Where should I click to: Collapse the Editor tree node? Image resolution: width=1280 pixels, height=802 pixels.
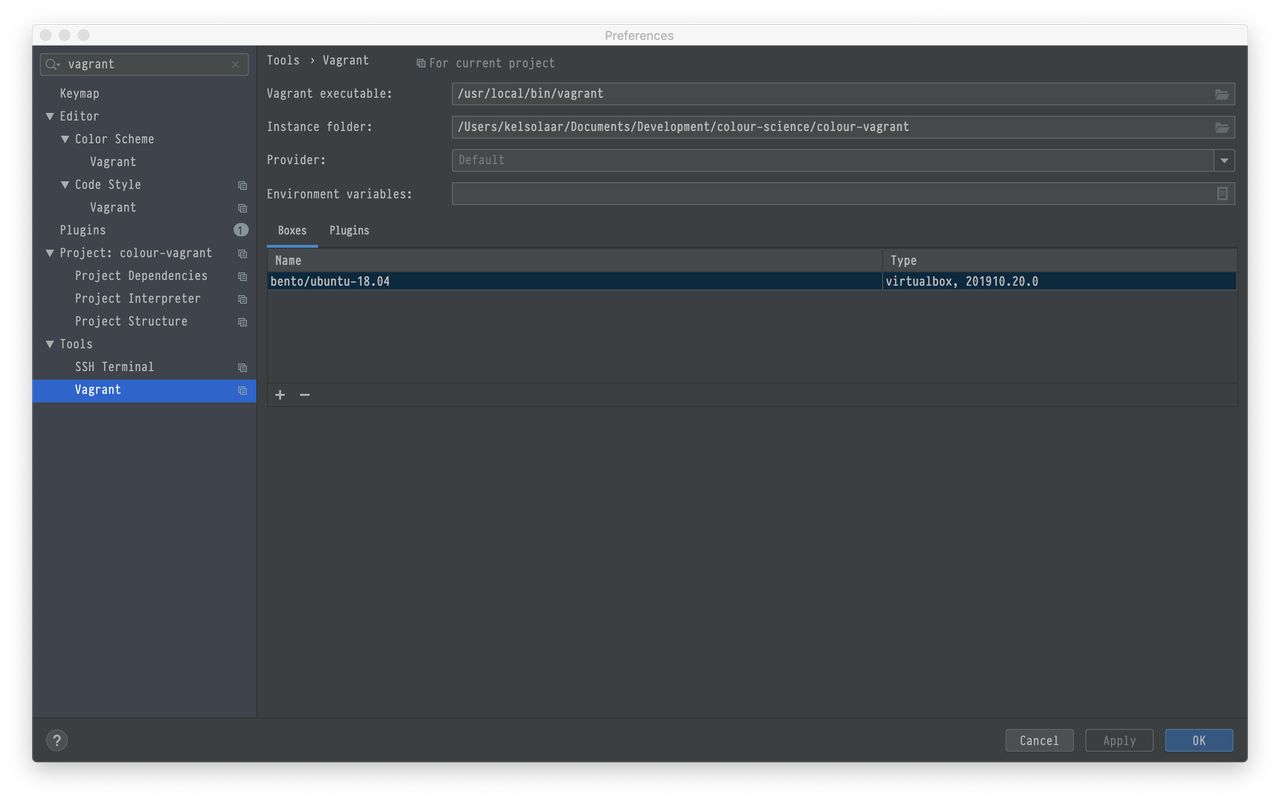(x=50, y=116)
